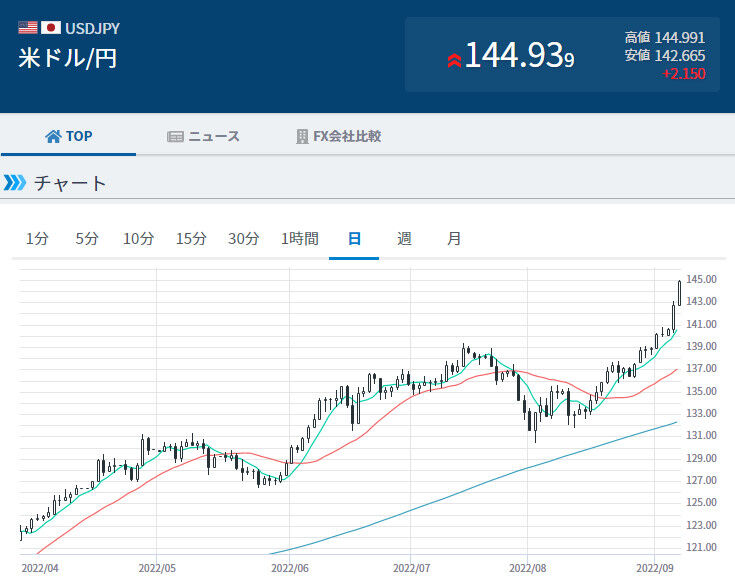Image resolution: width=735 pixels, height=576 pixels.
Task: Click the US flag icon
Action: 28,28
